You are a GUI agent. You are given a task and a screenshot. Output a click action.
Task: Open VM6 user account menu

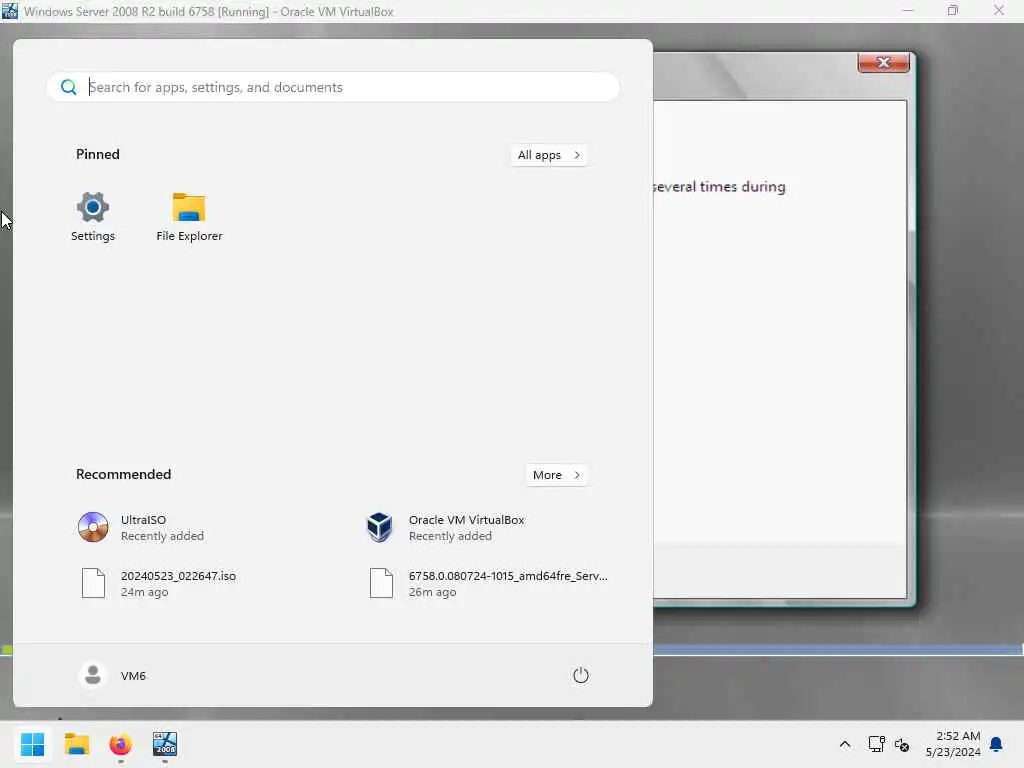point(112,675)
